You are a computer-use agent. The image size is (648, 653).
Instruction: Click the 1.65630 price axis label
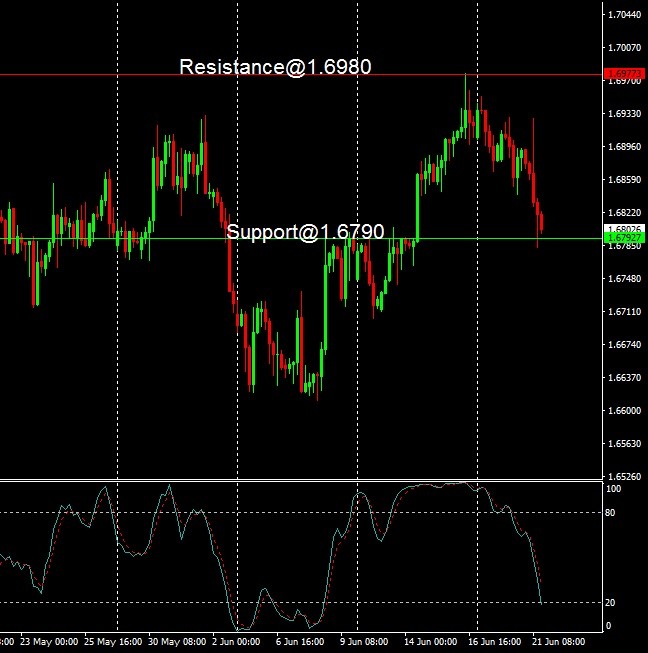tap(624, 444)
